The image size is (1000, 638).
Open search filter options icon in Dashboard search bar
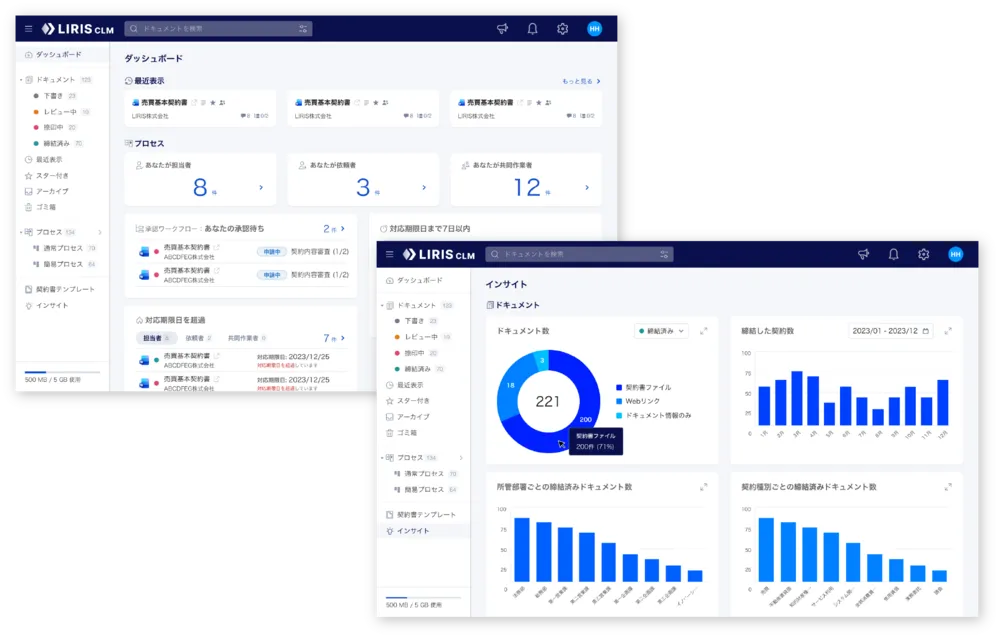[303, 29]
